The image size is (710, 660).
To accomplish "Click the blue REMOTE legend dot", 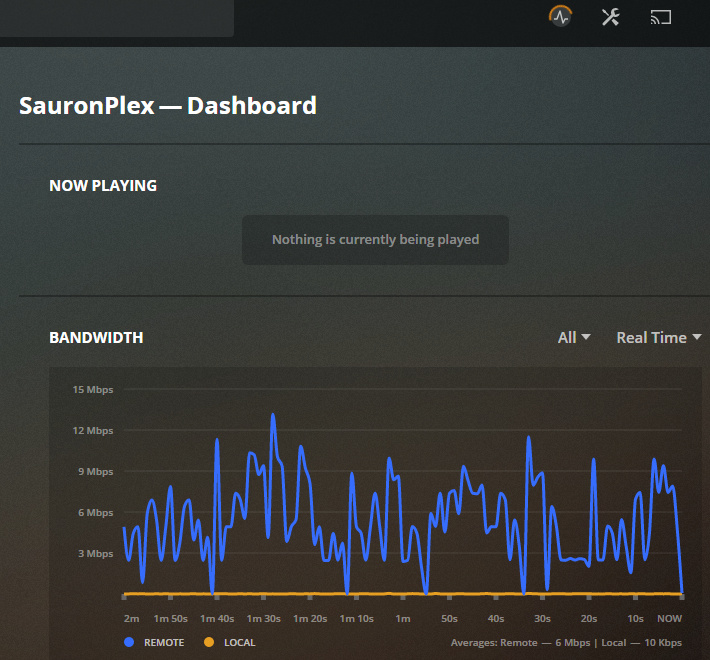I will (129, 642).
